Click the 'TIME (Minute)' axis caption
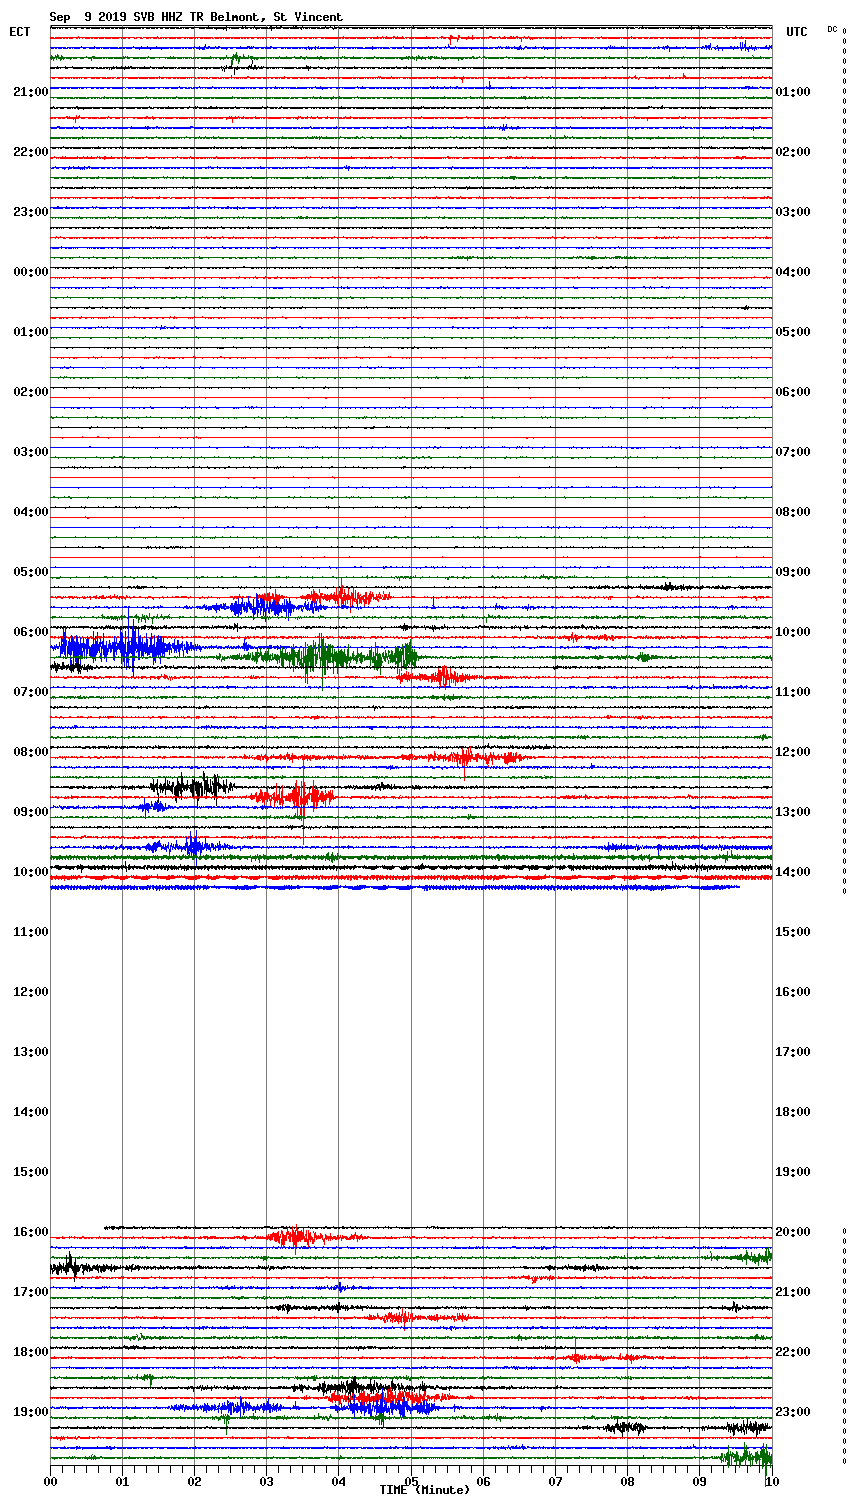Viewport: 852px width, 1500px height. point(424,1490)
